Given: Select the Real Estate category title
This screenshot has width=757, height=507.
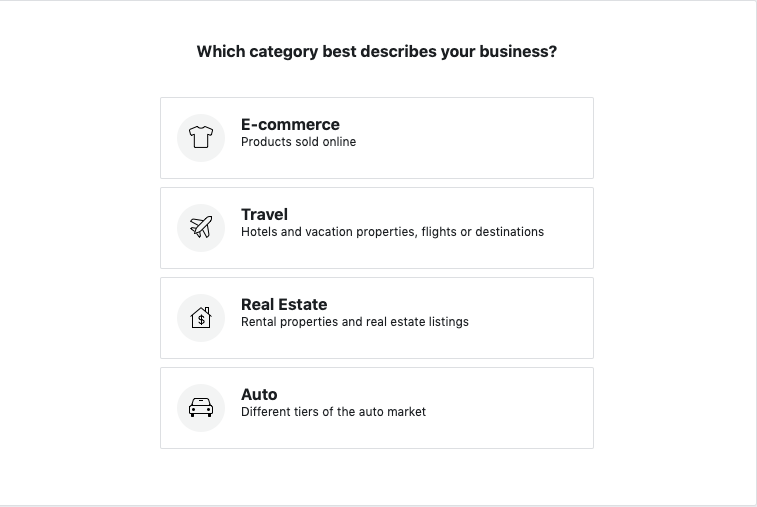Looking at the screenshot, I should (x=284, y=305).
